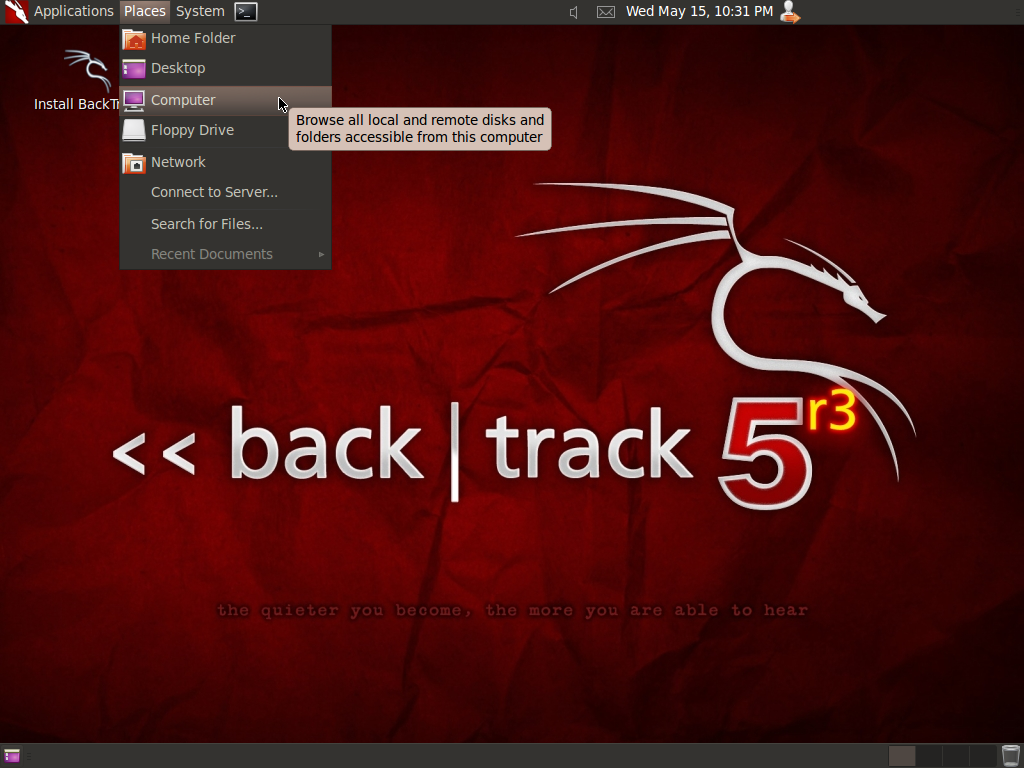Image resolution: width=1024 pixels, height=768 pixels.
Task: Switch to the first workspace
Action: (x=902, y=756)
